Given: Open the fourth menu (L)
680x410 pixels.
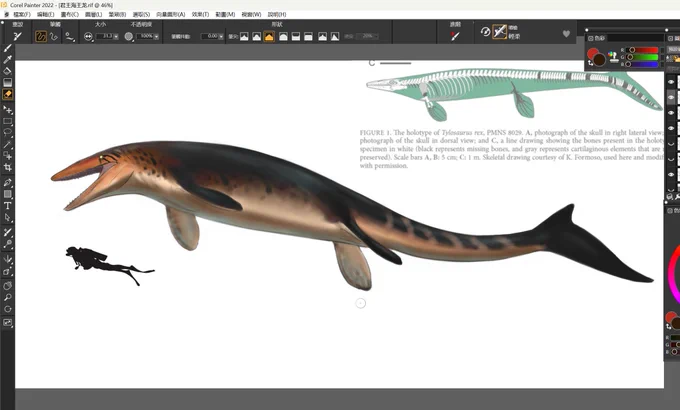Looking at the screenshot, I should click(94, 14).
